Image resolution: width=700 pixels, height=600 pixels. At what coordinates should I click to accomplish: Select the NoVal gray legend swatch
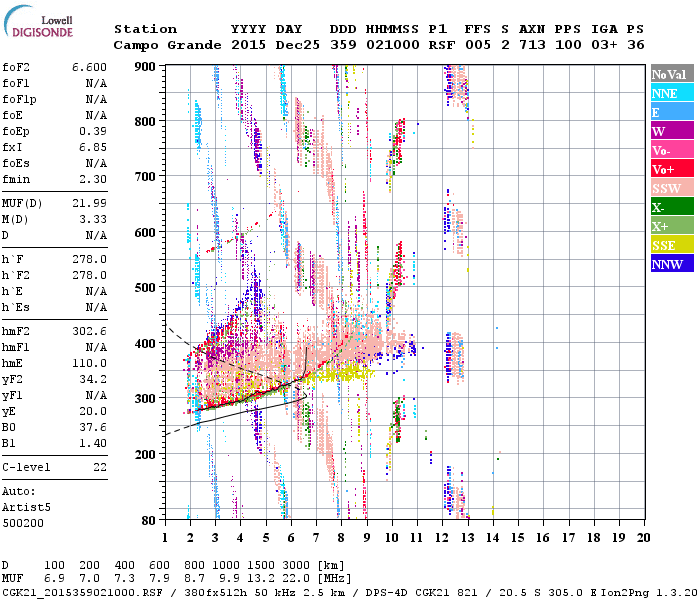[x=672, y=74]
